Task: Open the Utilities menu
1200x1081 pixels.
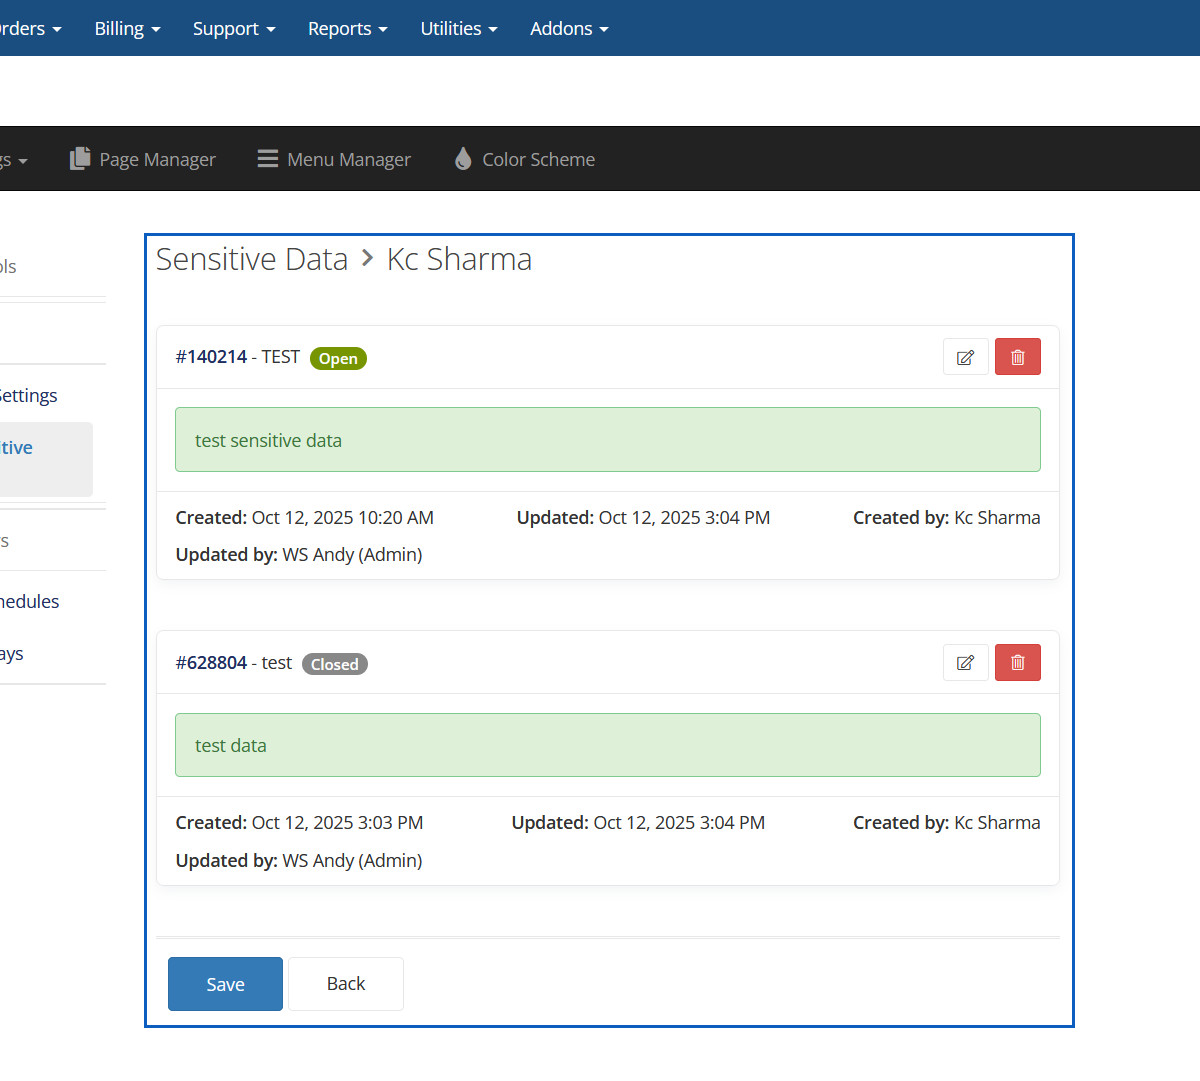Action: tap(458, 29)
